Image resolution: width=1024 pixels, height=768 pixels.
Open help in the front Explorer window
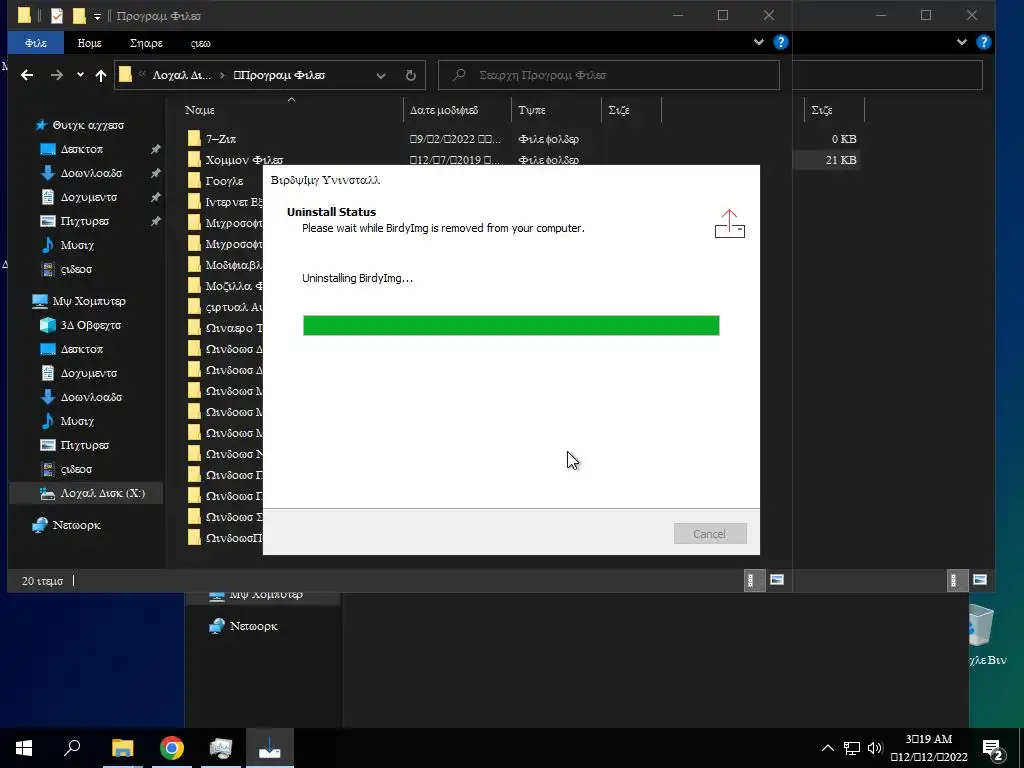[x=780, y=42]
